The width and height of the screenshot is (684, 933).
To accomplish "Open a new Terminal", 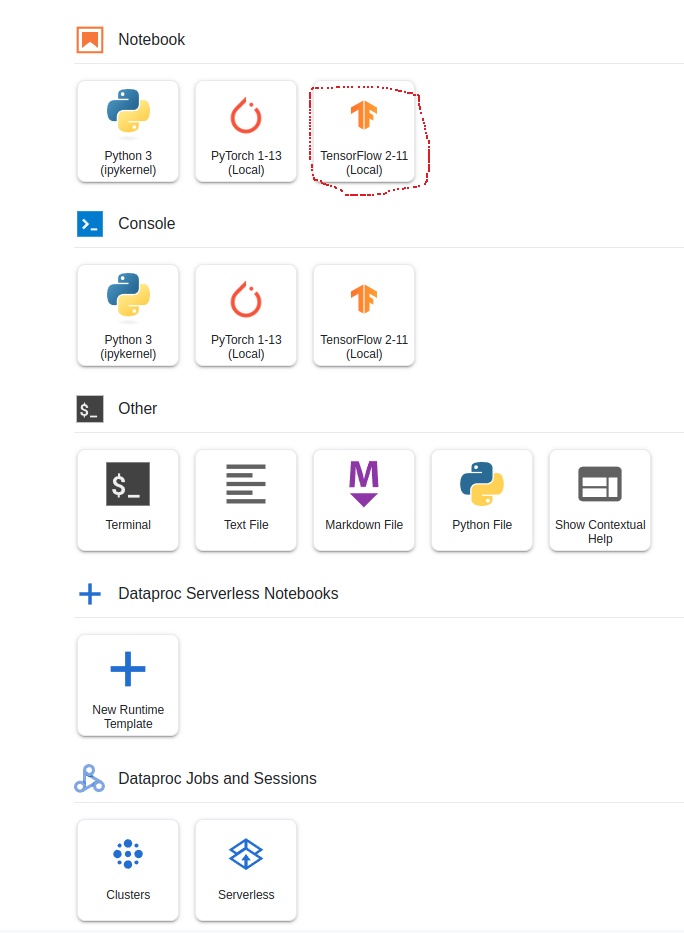I will (128, 500).
